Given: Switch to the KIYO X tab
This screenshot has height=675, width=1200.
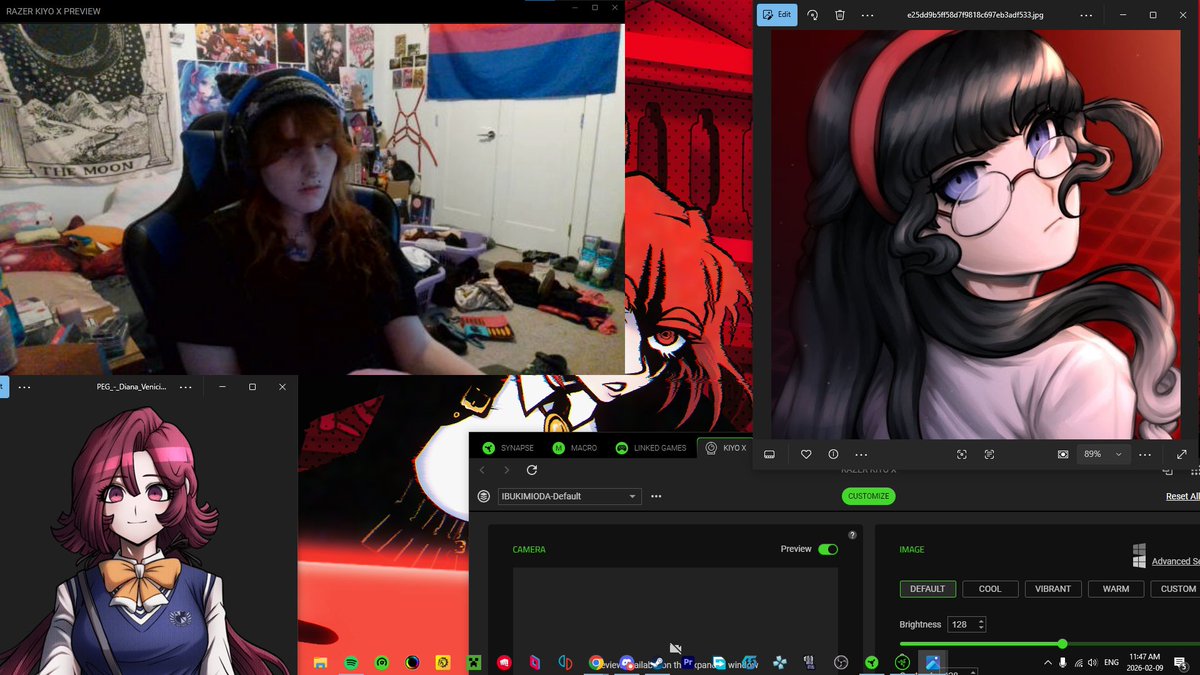Looking at the screenshot, I should point(726,448).
